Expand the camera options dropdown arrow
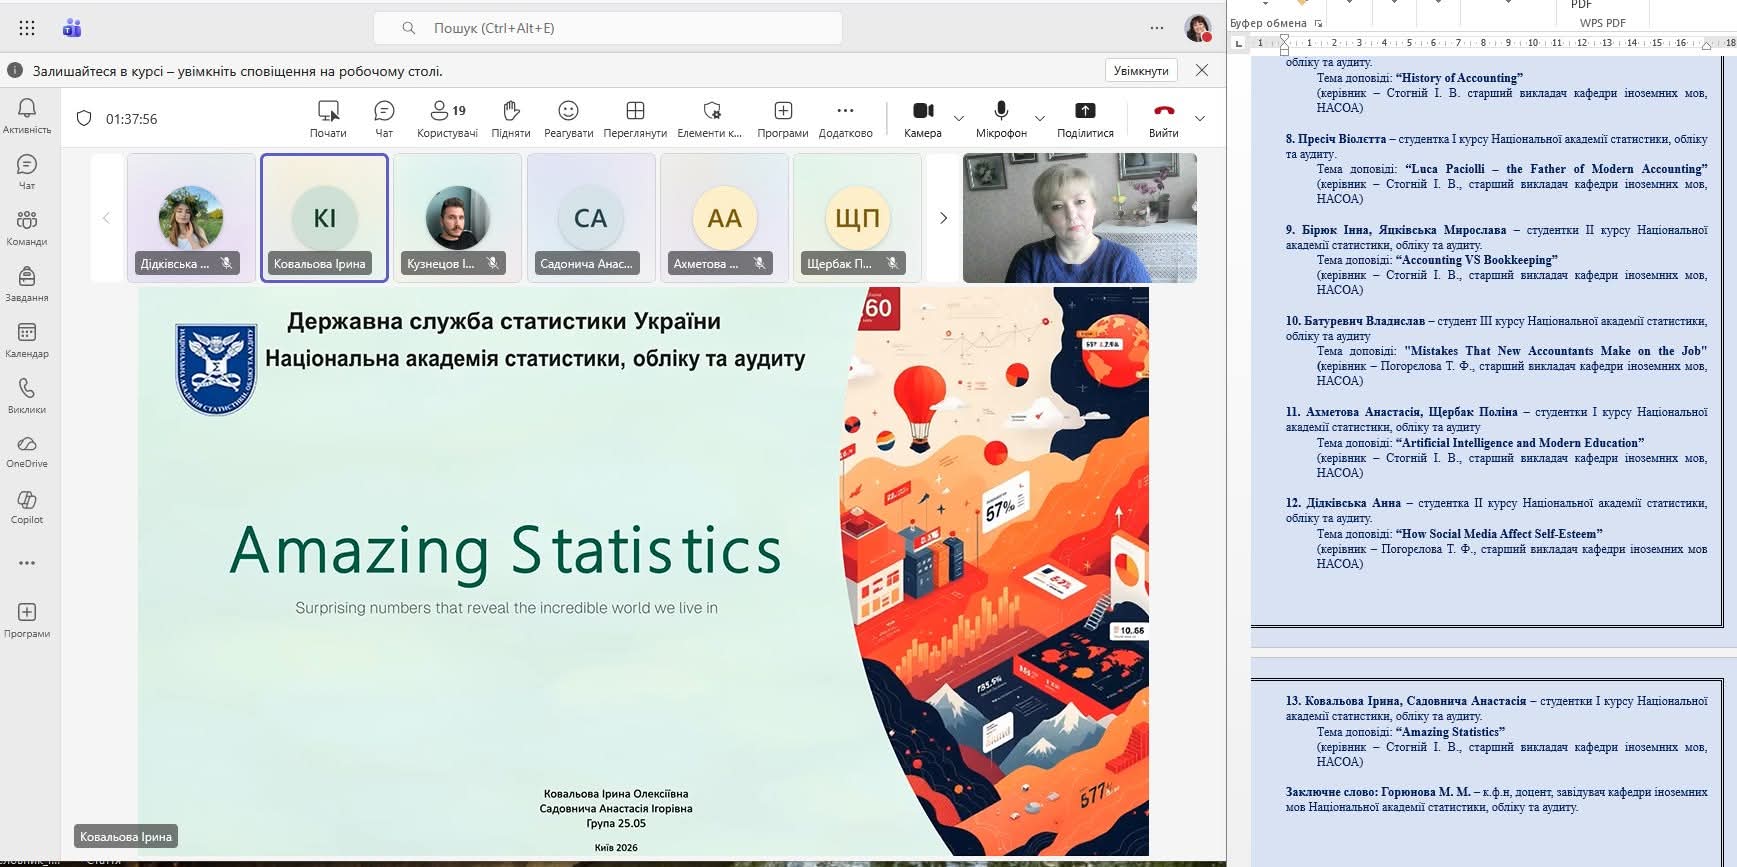Viewport: 1737px width, 867px height. 959,118
